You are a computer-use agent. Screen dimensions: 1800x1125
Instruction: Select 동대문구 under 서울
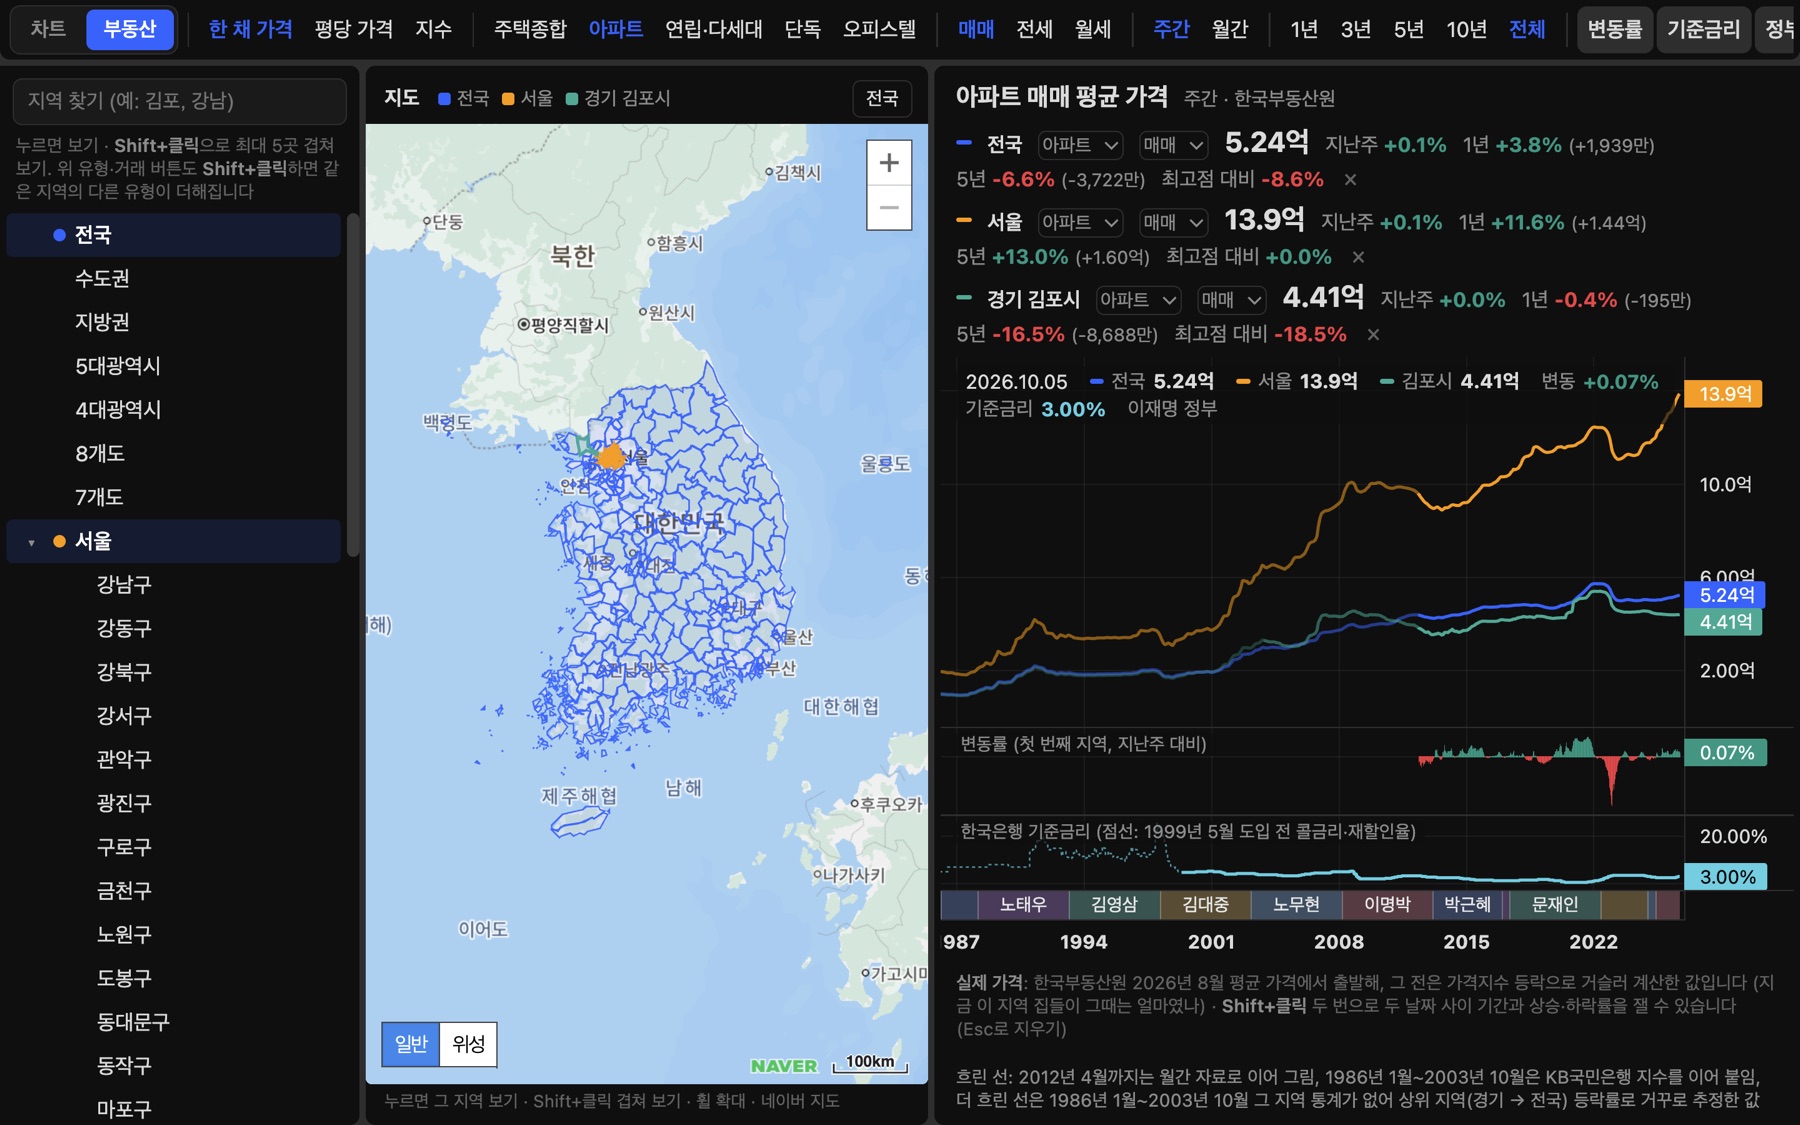(174, 1022)
